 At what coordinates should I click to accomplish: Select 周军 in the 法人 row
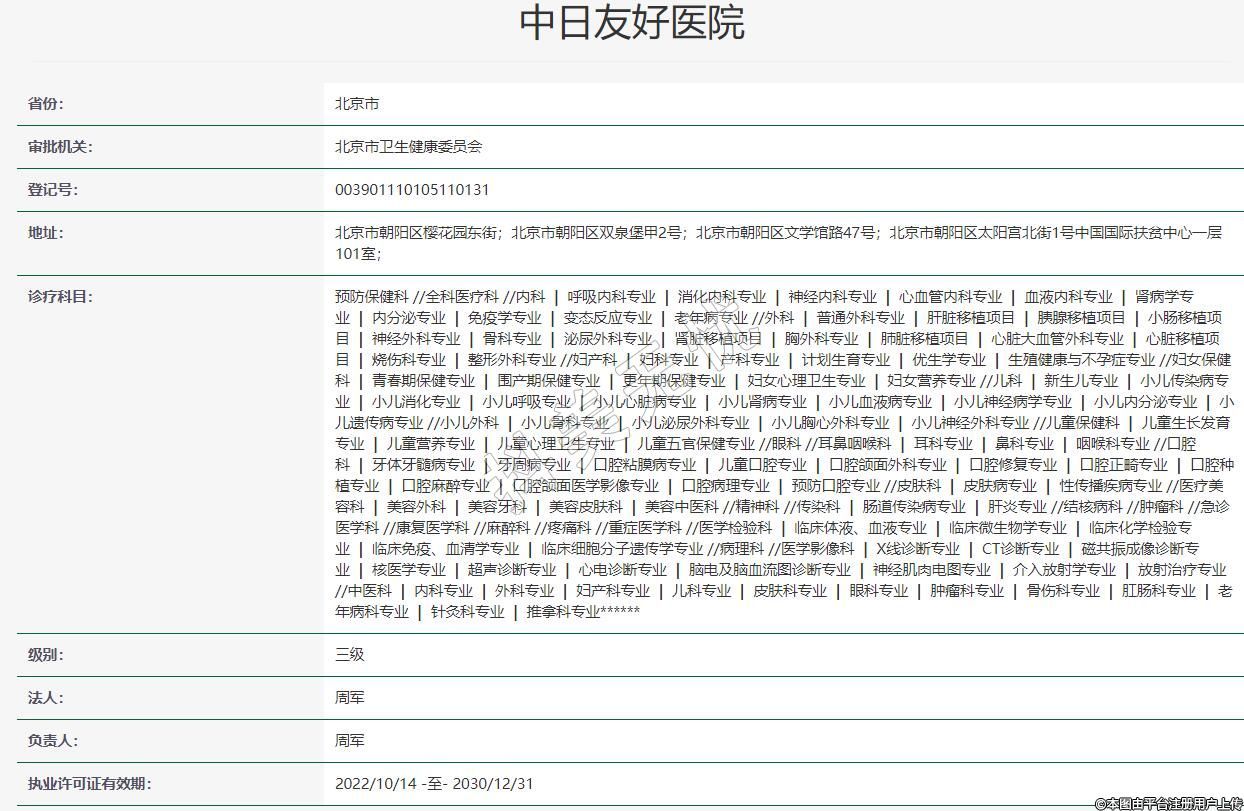(x=350, y=698)
